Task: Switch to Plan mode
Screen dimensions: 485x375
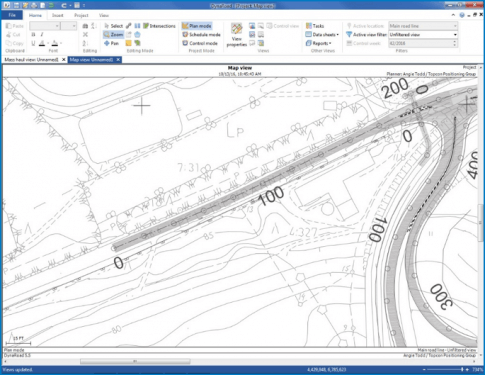Action: [197, 26]
